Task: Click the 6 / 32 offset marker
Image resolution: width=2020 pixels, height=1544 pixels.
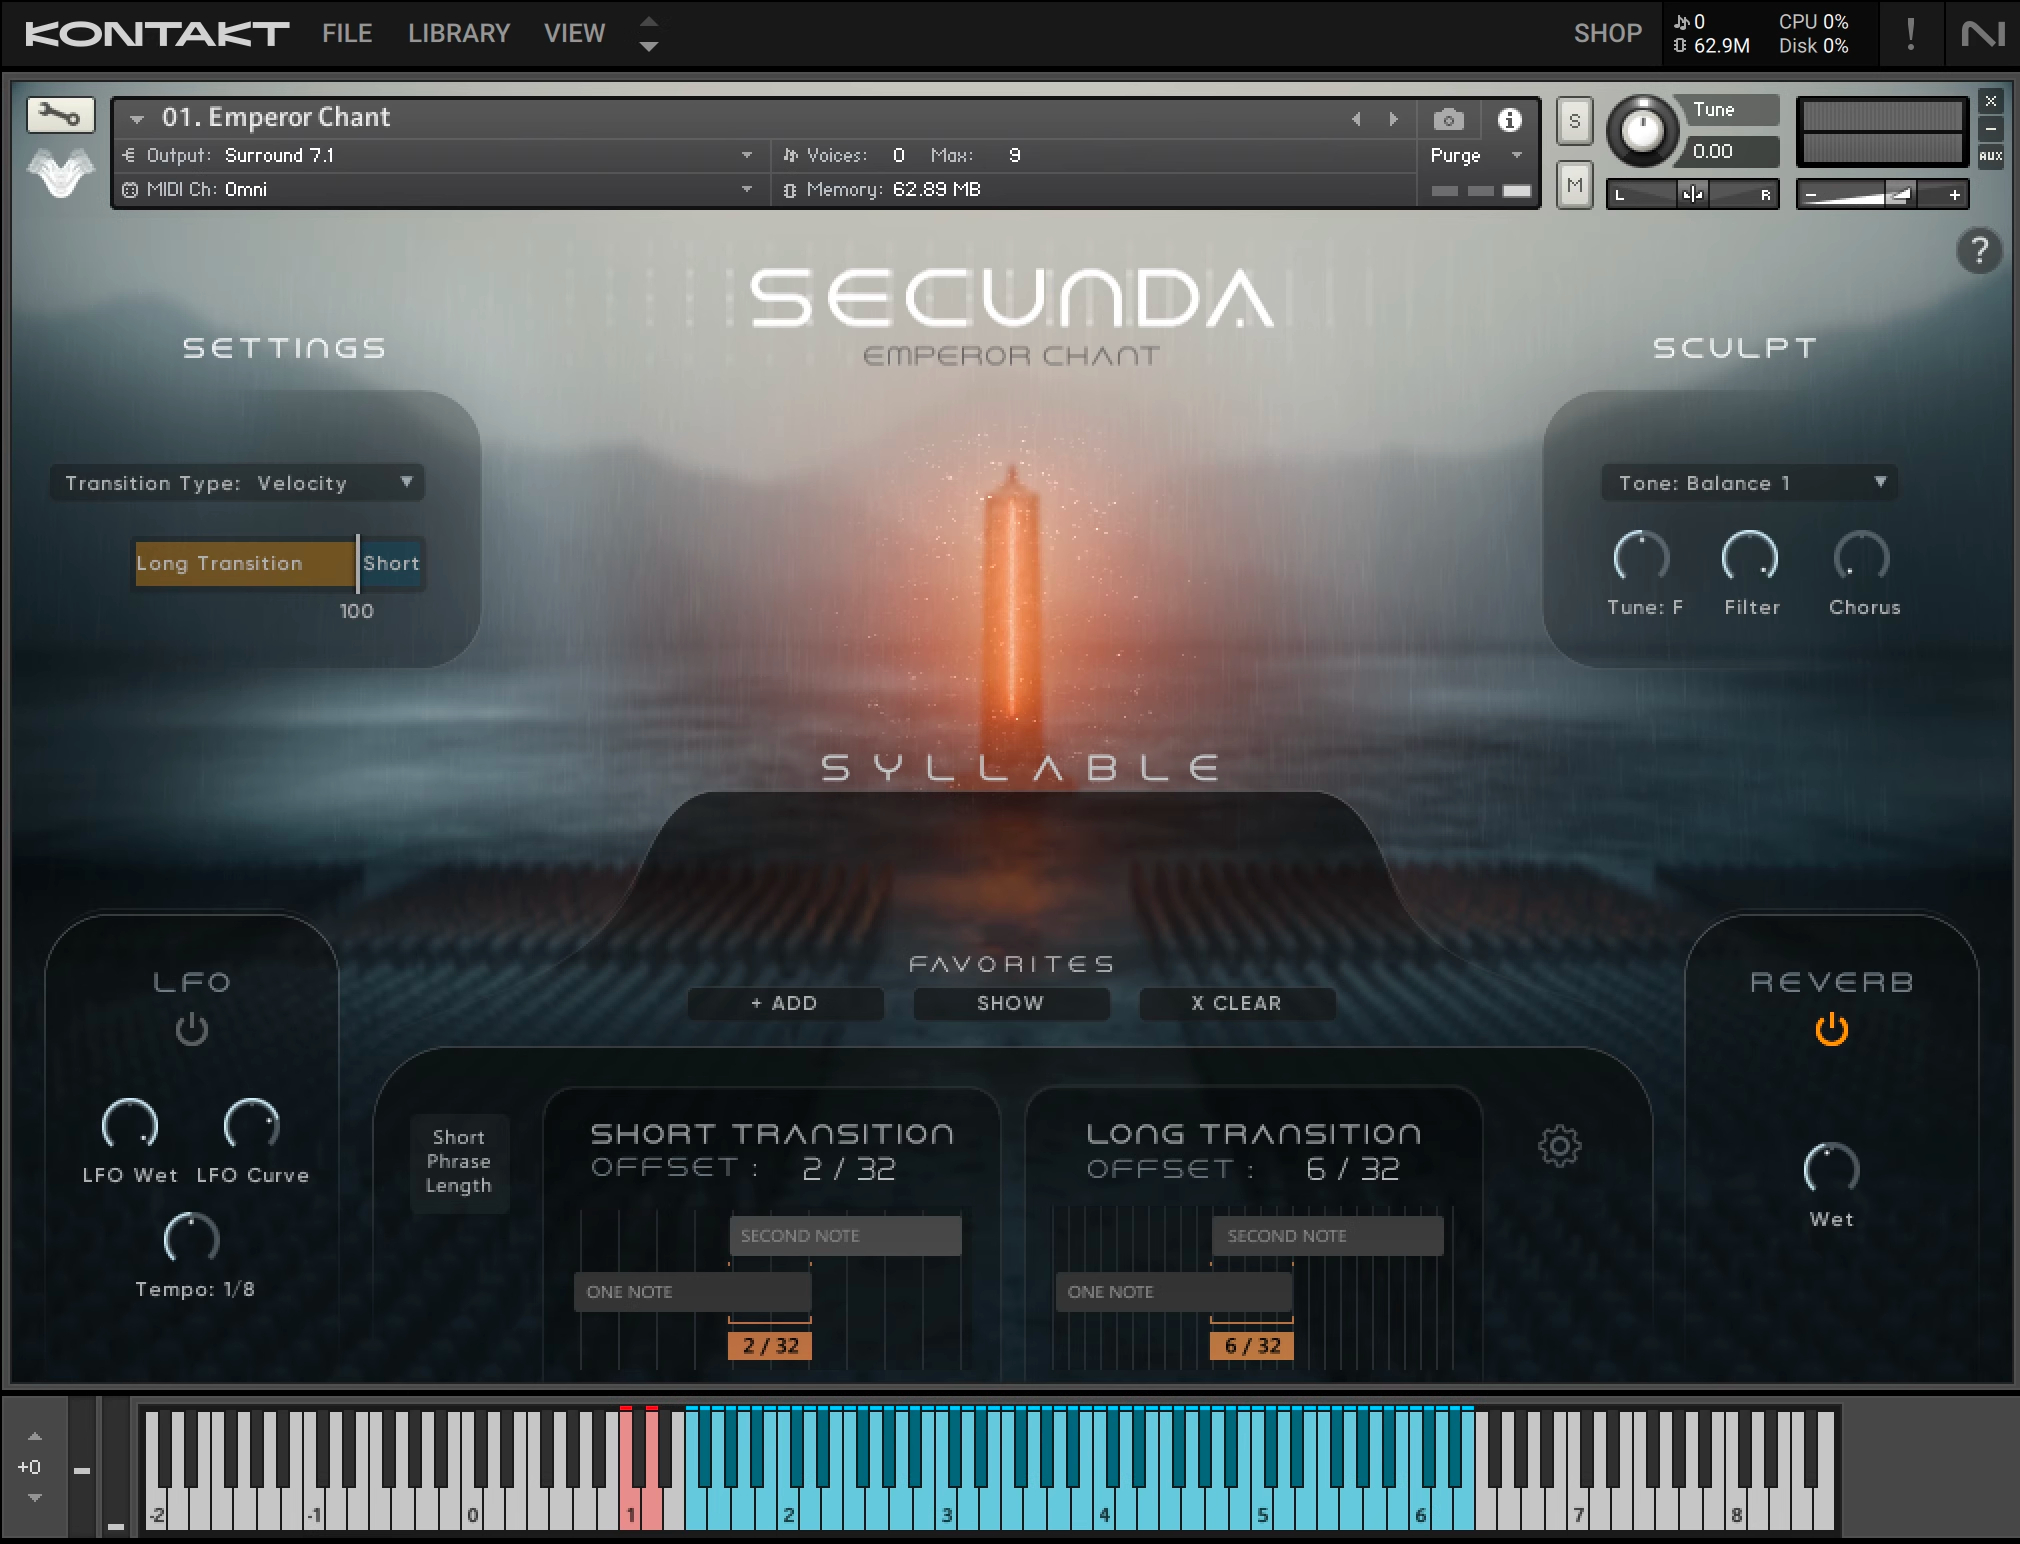Action: [1252, 1346]
